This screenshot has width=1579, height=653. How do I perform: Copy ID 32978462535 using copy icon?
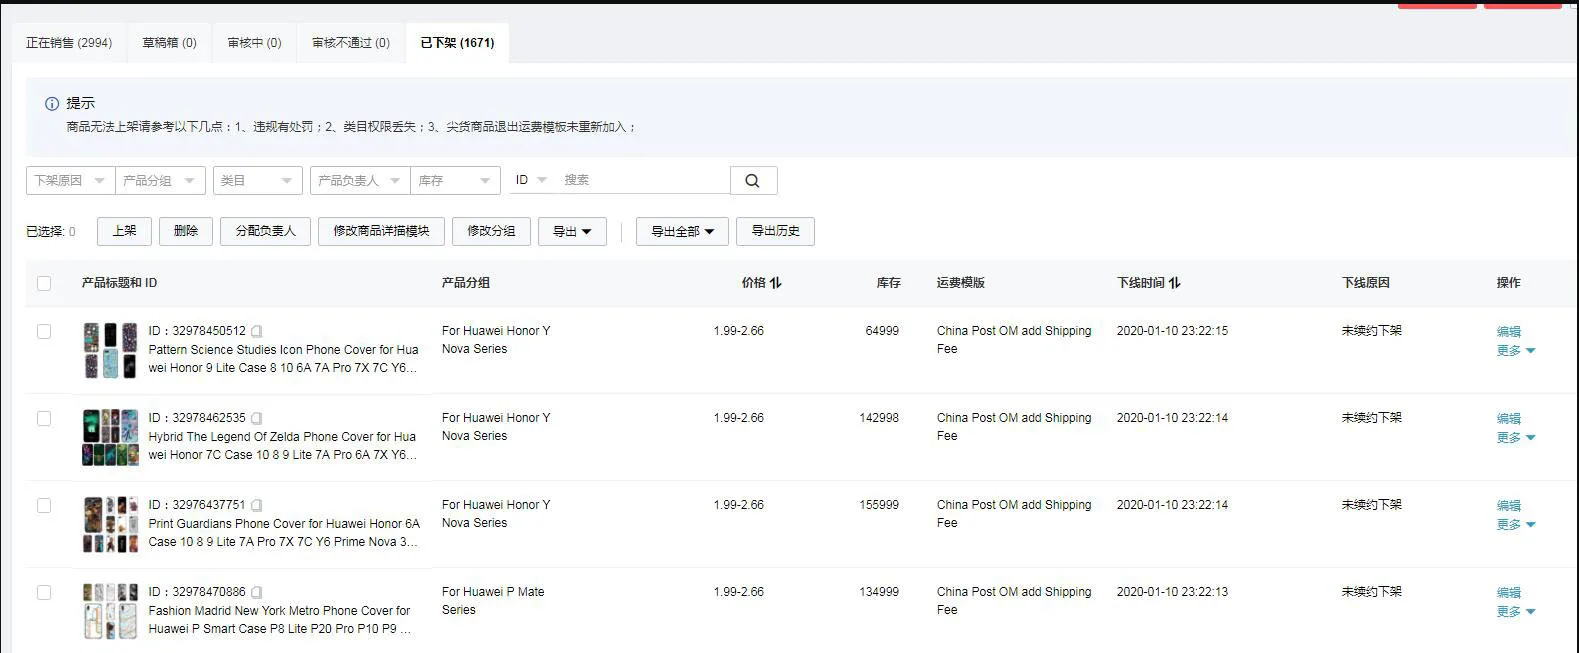click(x=257, y=418)
